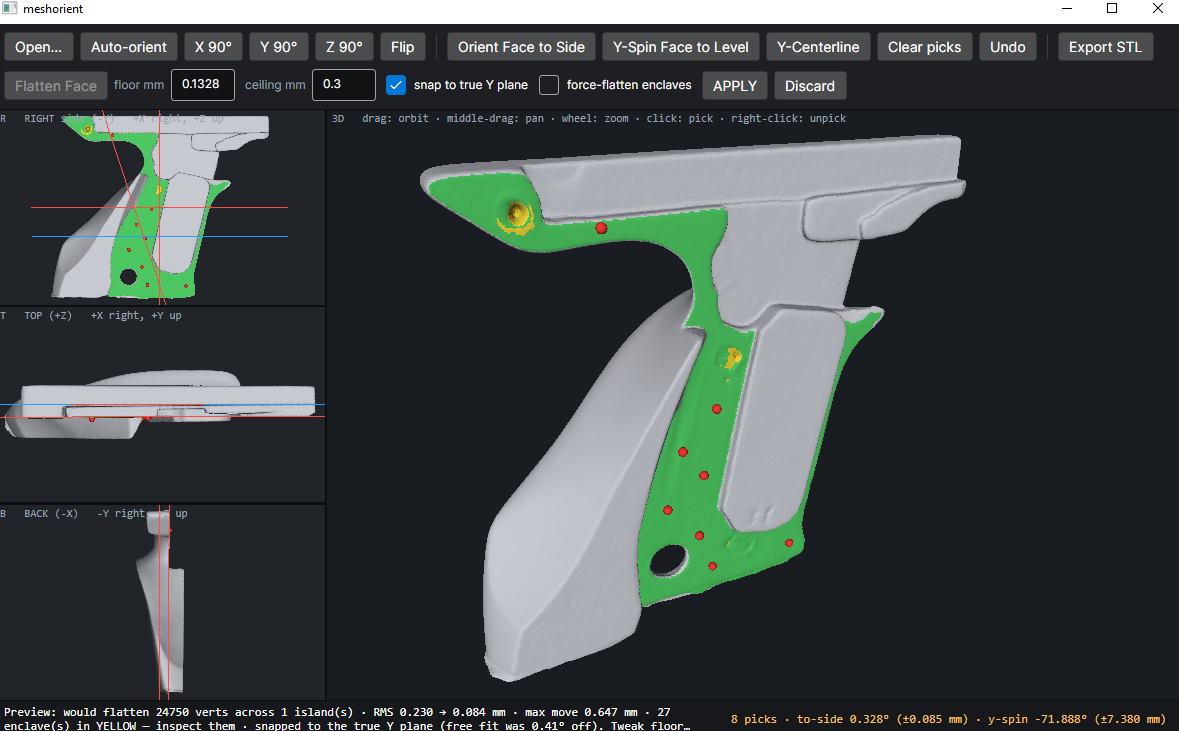The height and width of the screenshot is (731, 1179).
Task: Rotate mesh with X 90° button
Action: (213, 47)
